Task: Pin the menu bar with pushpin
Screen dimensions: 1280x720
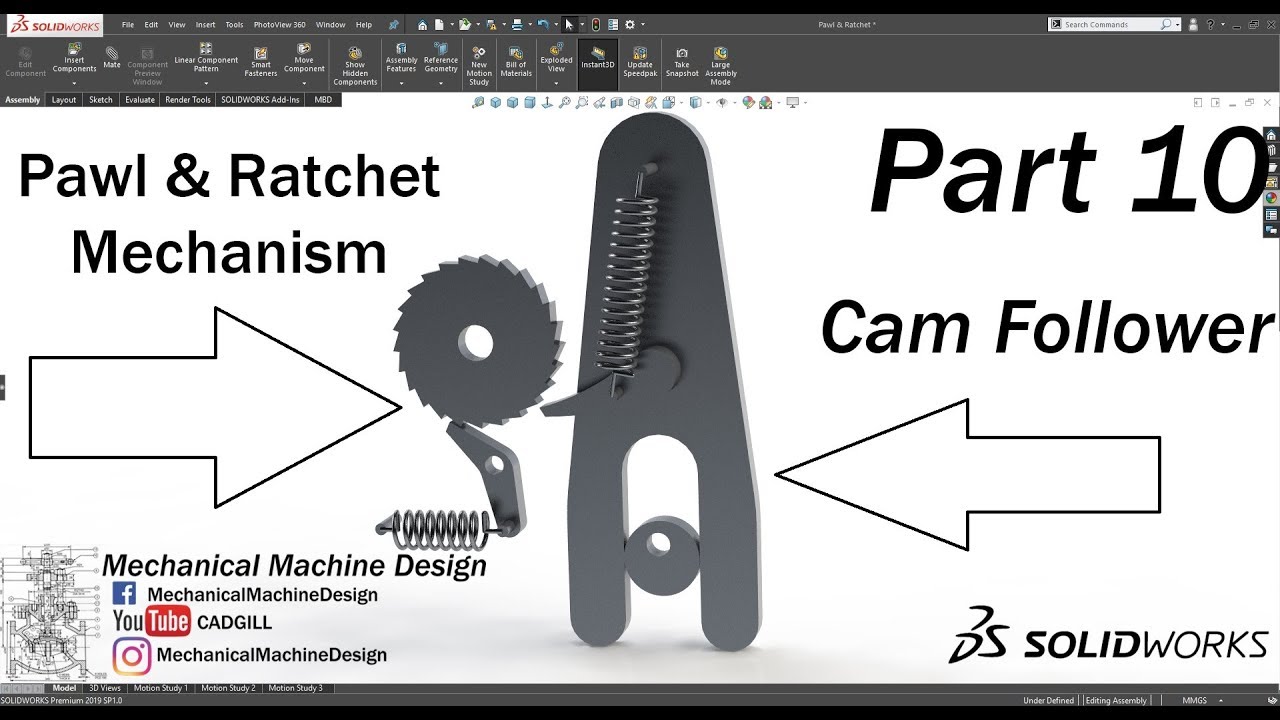Action: 393,24
